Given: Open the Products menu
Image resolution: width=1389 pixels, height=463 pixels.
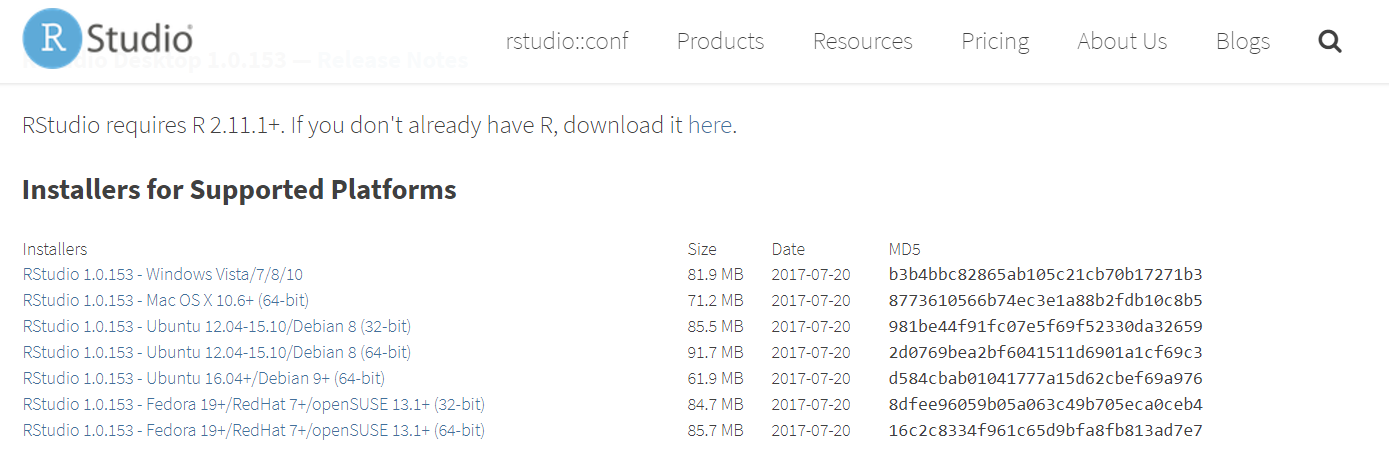Looking at the screenshot, I should tap(720, 41).
